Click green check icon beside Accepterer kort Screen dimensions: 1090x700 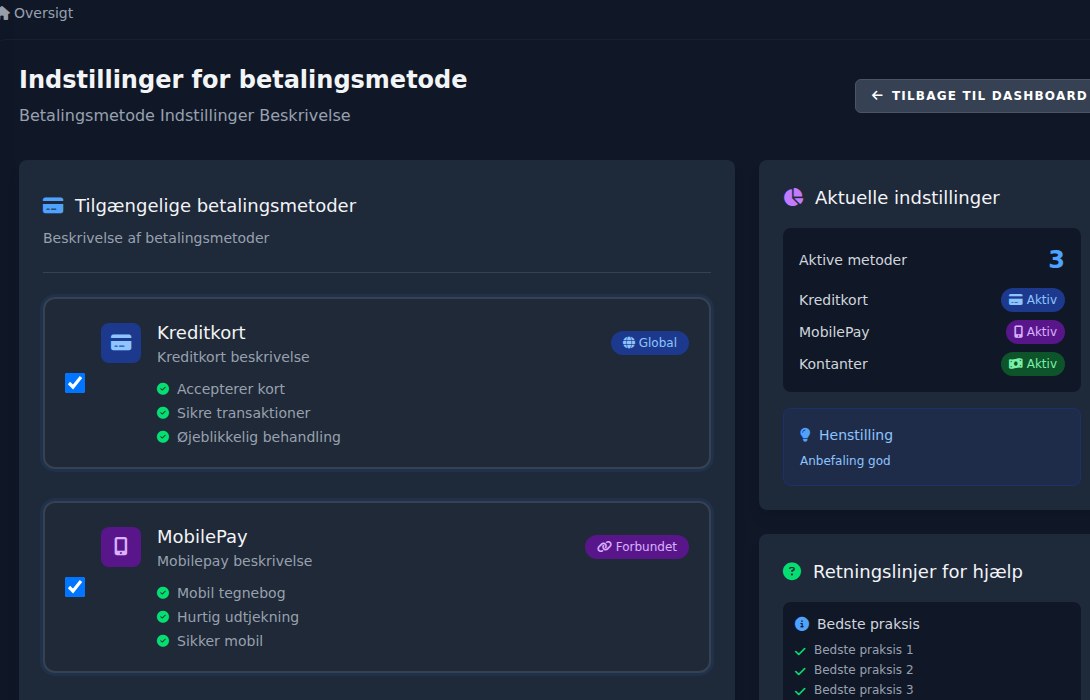coord(163,389)
